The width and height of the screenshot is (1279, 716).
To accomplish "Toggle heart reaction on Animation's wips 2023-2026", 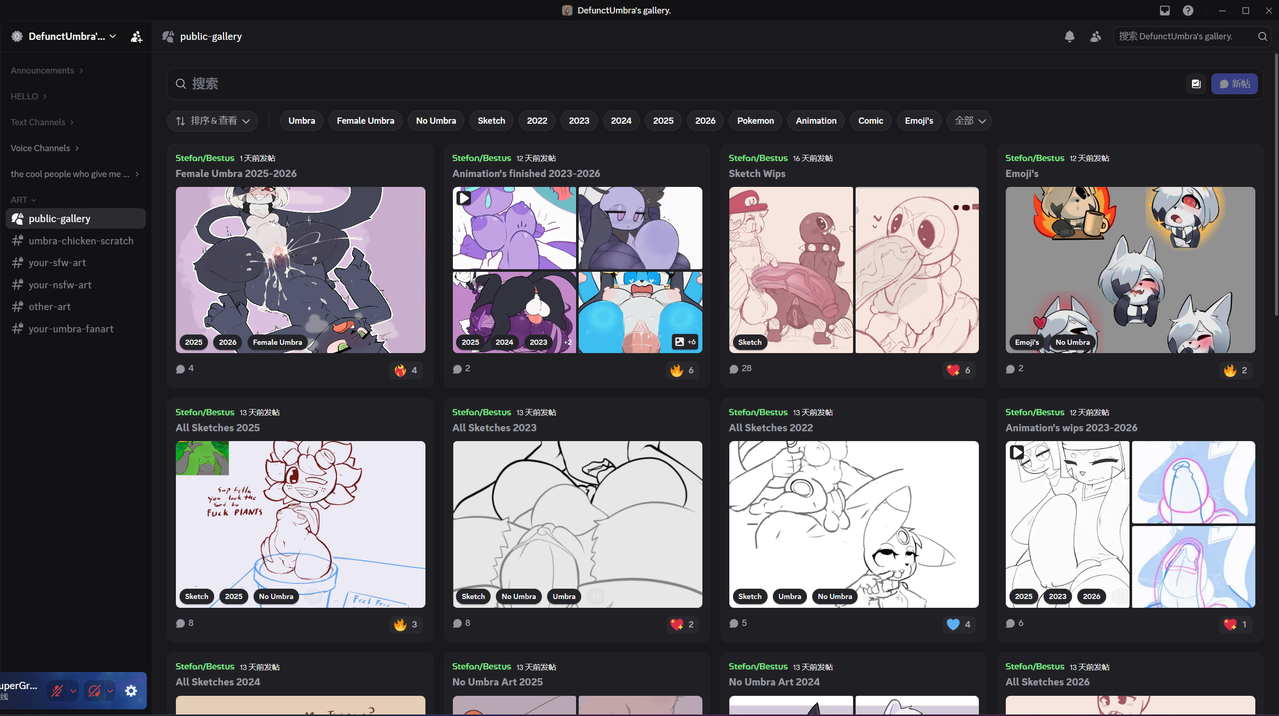I will point(1236,624).
